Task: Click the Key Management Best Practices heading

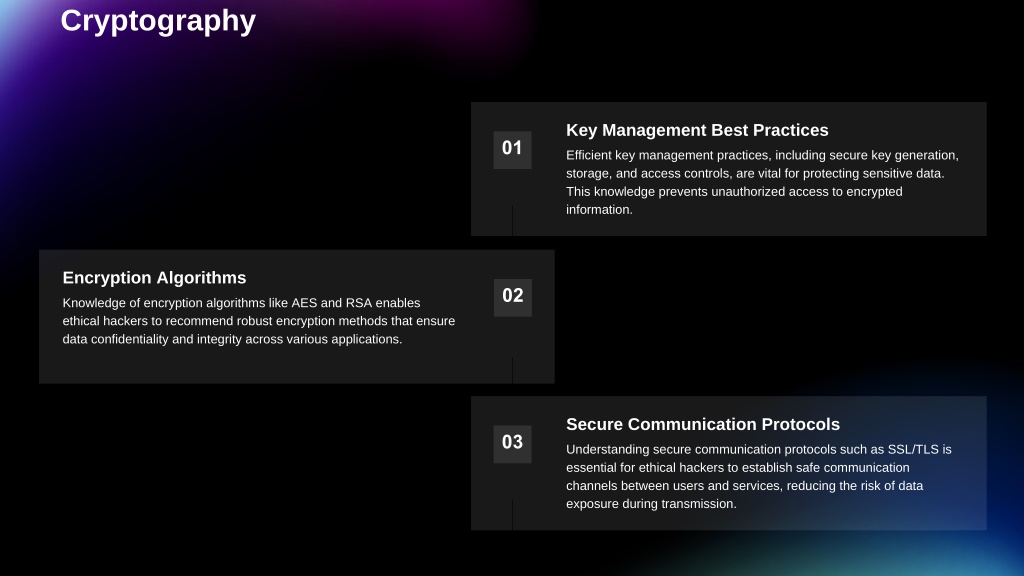Action: pyautogui.click(x=697, y=130)
